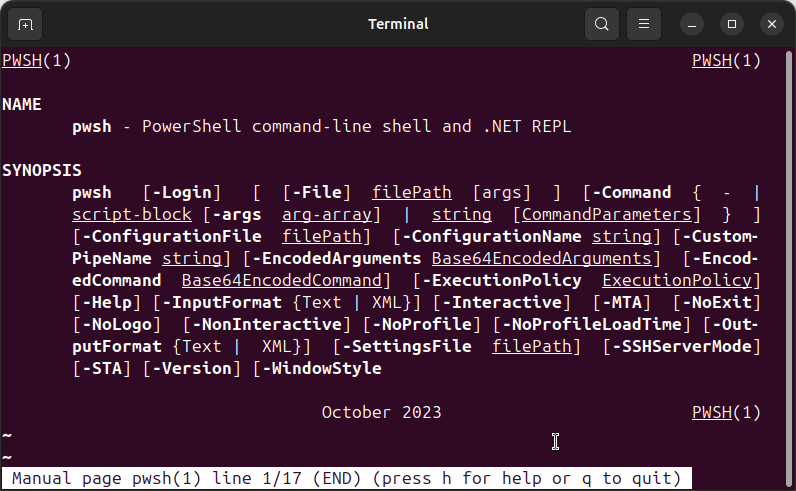Maximize the Terminal window

click(x=732, y=24)
